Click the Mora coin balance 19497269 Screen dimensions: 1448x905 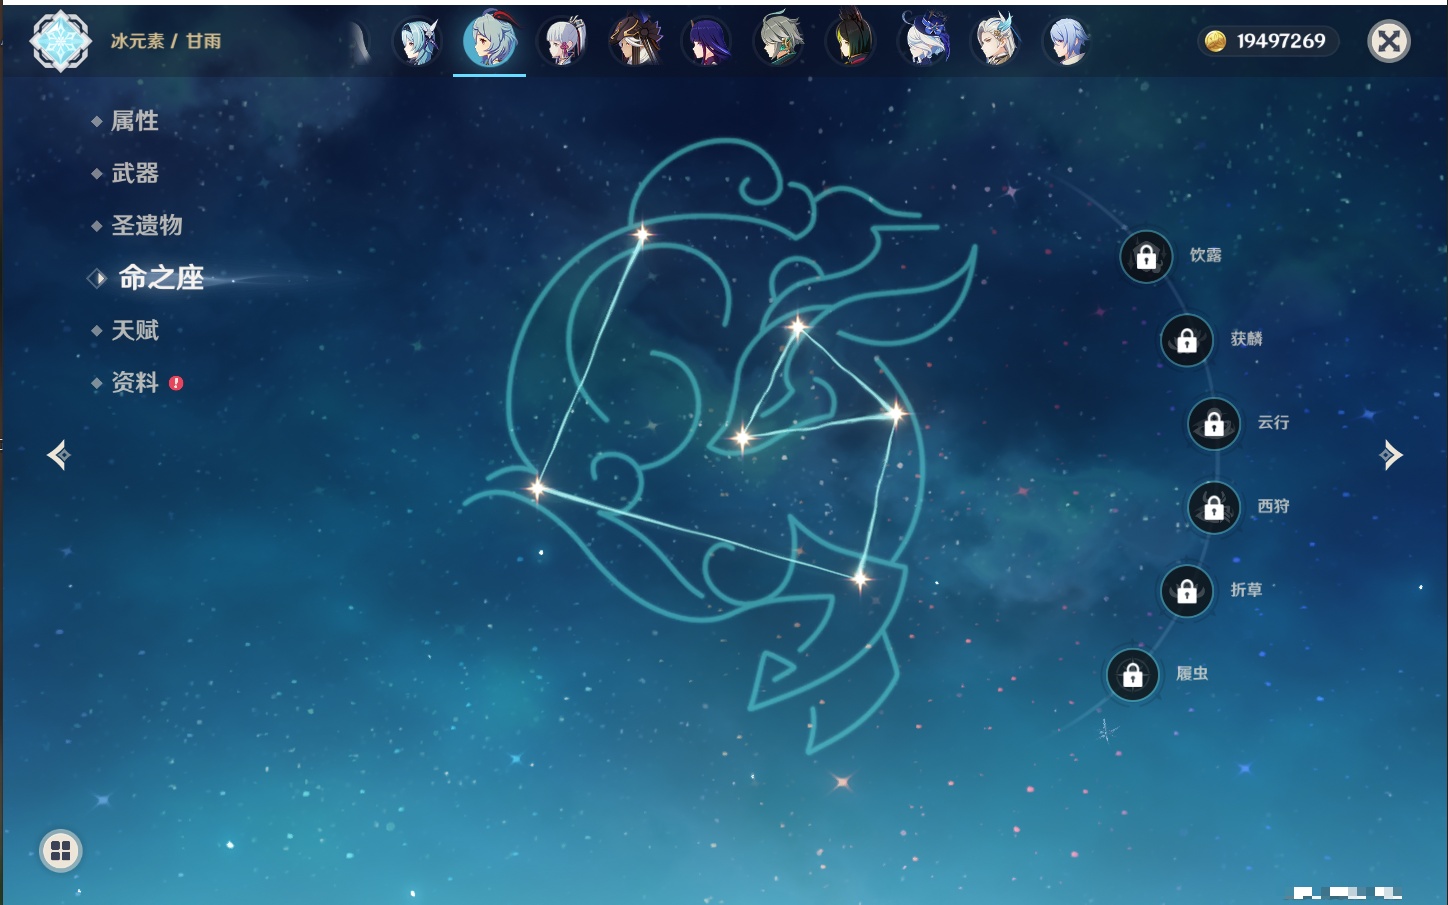click(x=1267, y=41)
